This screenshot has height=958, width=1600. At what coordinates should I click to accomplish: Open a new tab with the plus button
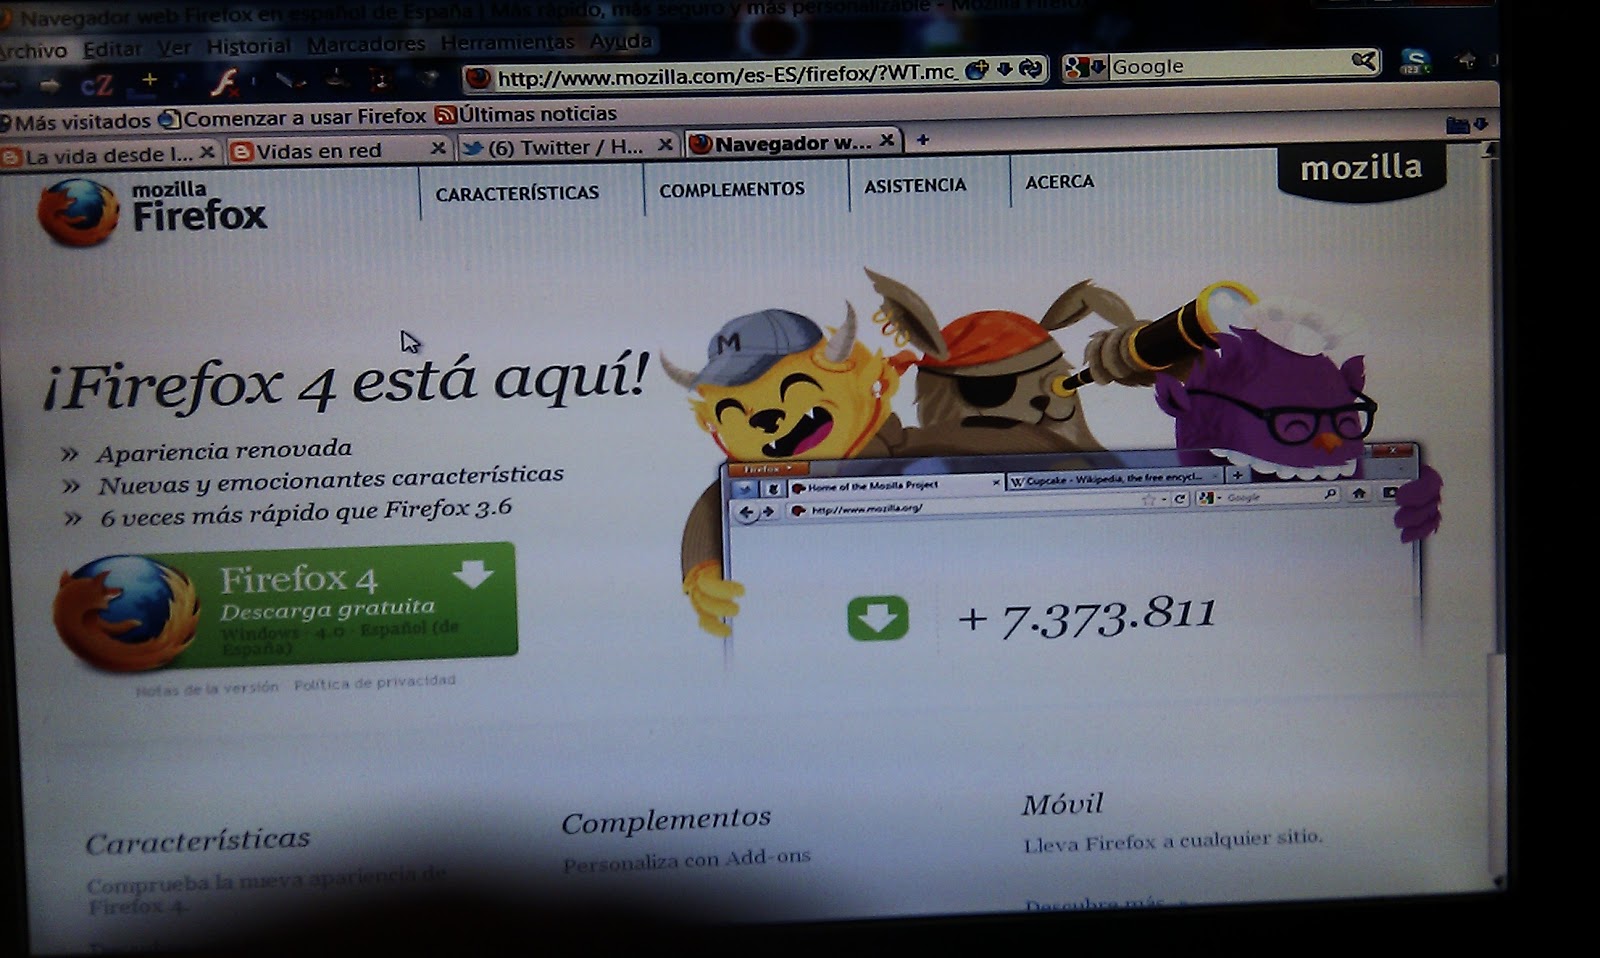tap(923, 139)
